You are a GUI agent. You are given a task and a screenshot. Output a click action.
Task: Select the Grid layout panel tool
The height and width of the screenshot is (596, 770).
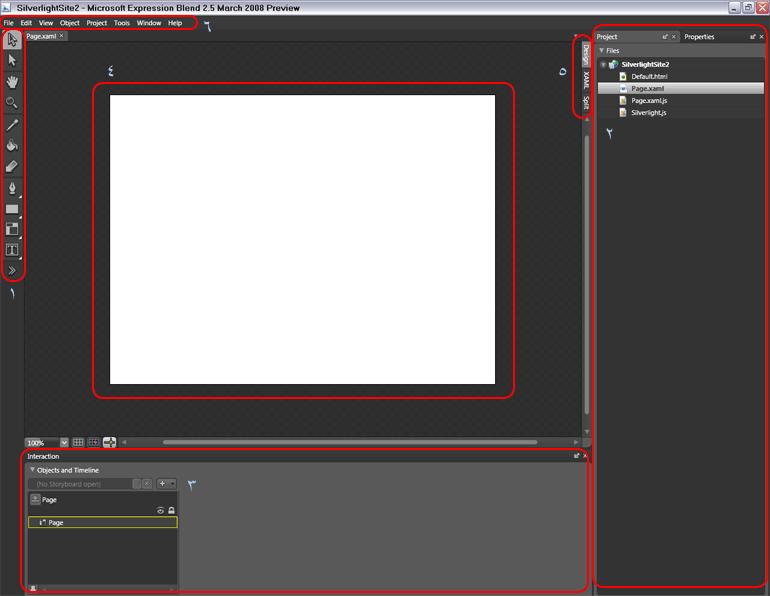pyautogui.click(x=12, y=229)
